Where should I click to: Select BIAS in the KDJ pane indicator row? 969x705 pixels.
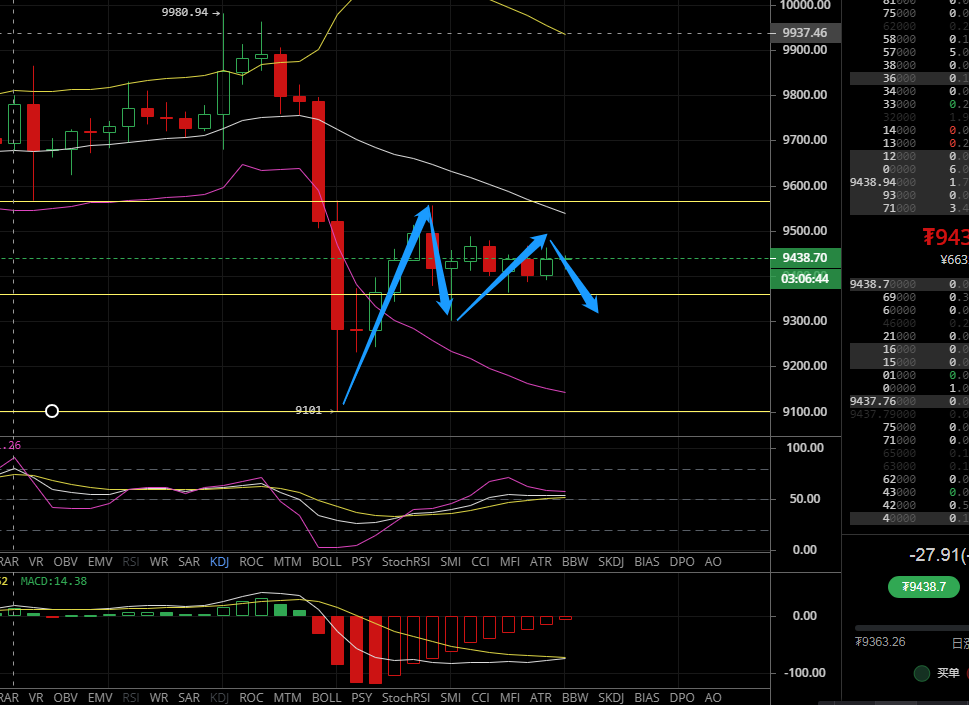(647, 562)
